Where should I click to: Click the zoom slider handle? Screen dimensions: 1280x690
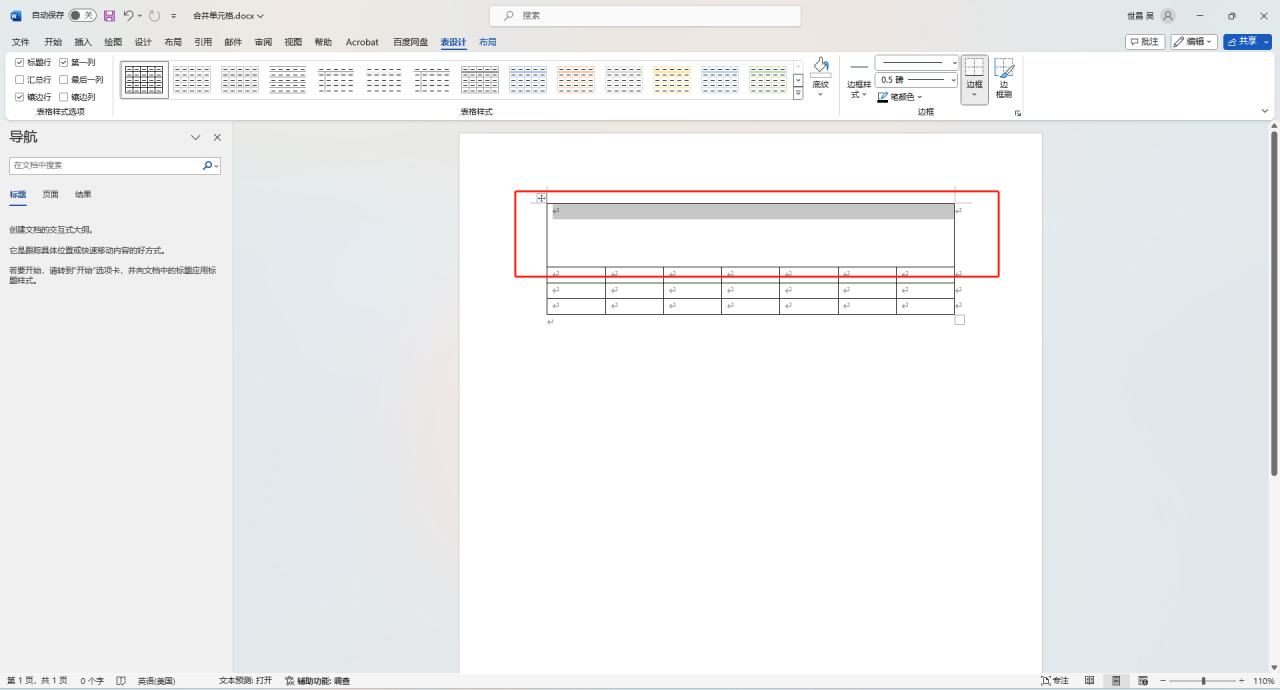[x=1203, y=681]
